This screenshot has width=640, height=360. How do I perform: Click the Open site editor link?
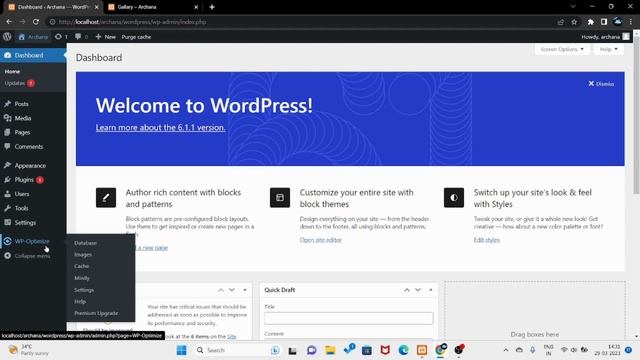[x=320, y=240]
